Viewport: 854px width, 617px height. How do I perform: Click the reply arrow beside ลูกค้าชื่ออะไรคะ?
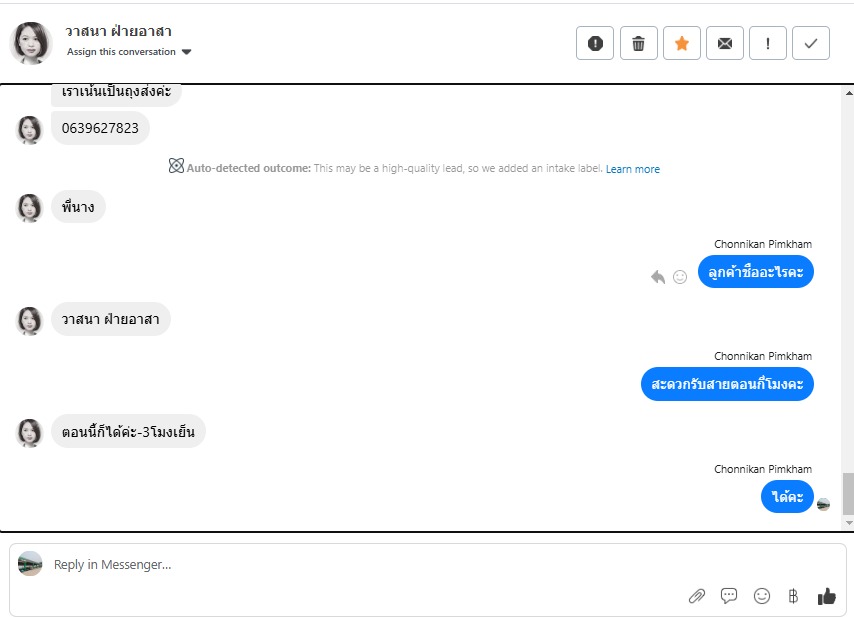coord(657,277)
